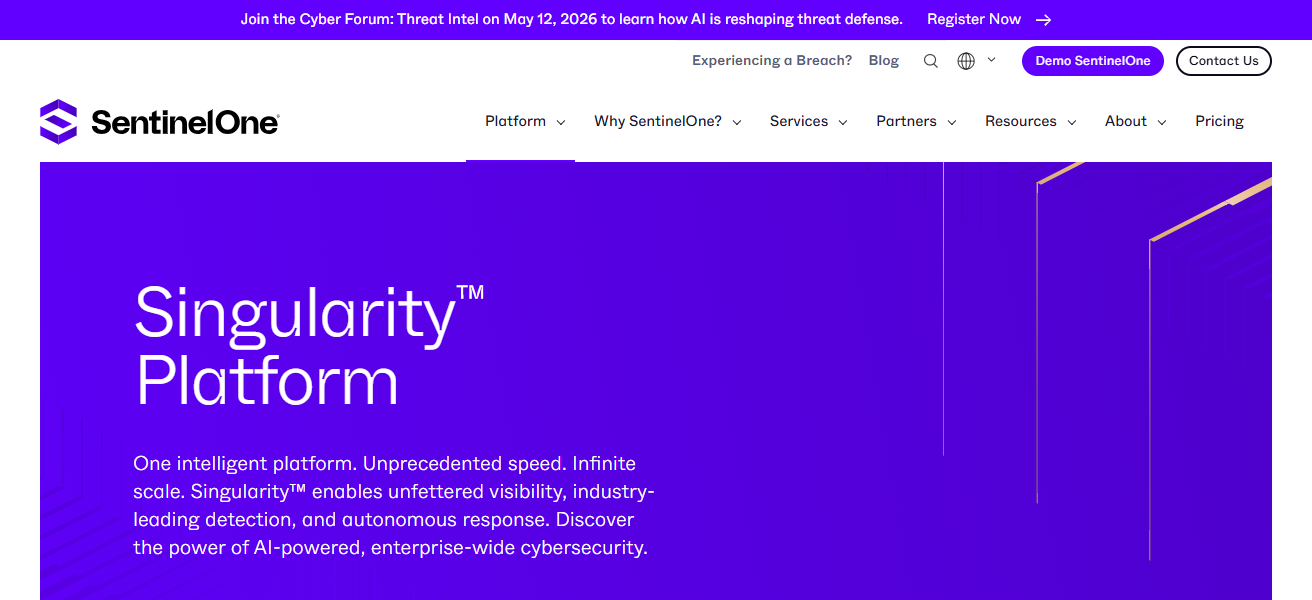Screen dimensions: 1312x600
Task: Click the Contact Us button
Action: click(x=1223, y=61)
